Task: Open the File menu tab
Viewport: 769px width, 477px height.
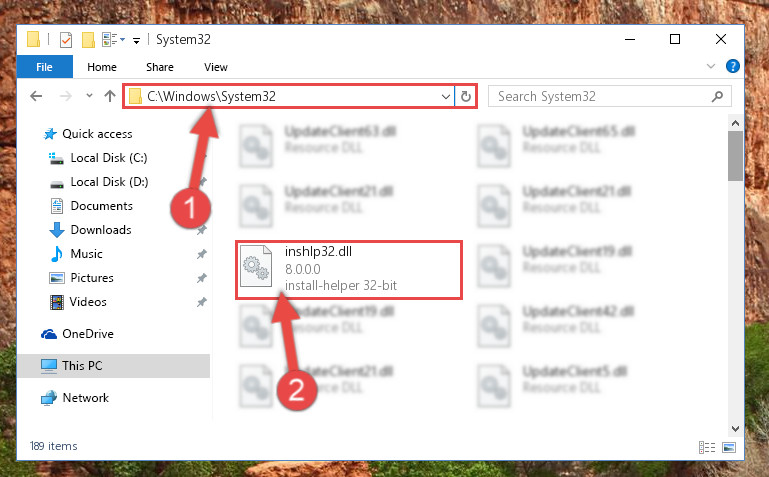Action: 45,67
